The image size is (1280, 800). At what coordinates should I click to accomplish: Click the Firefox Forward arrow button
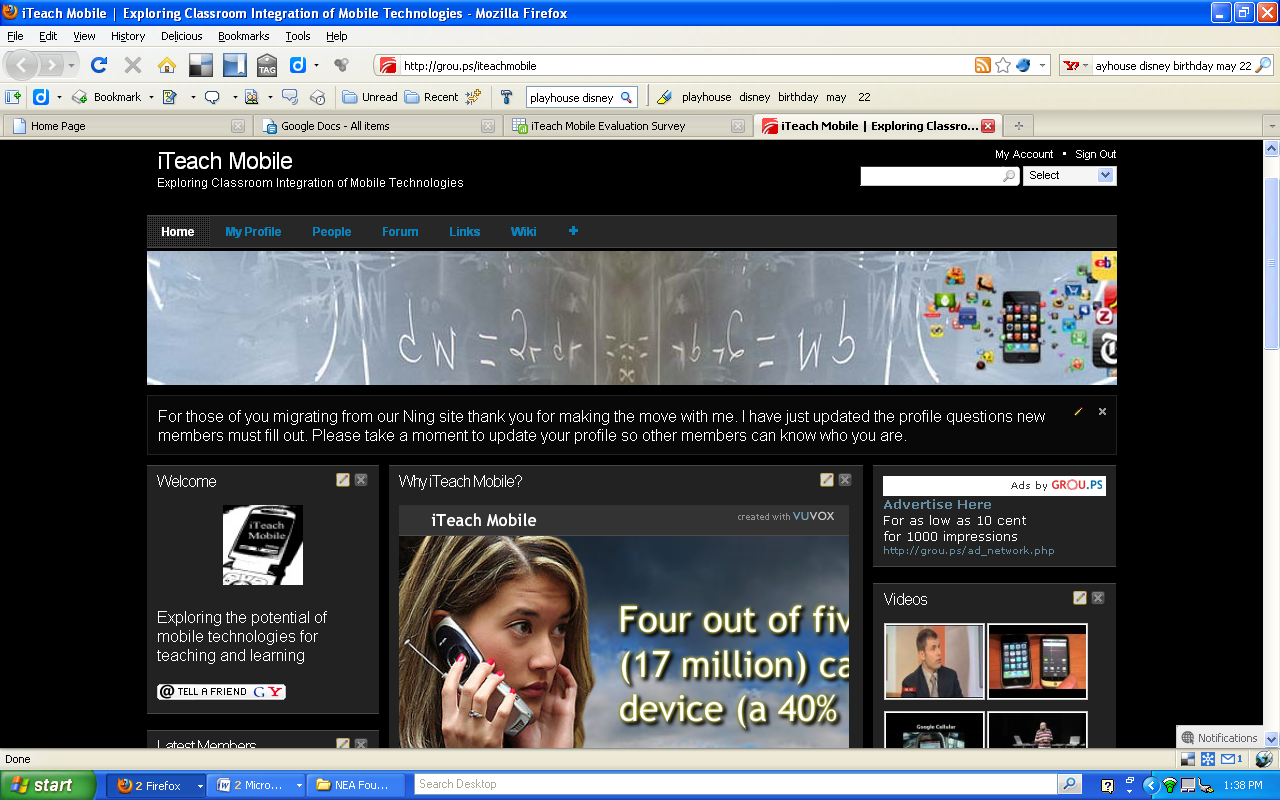(51, 65)
